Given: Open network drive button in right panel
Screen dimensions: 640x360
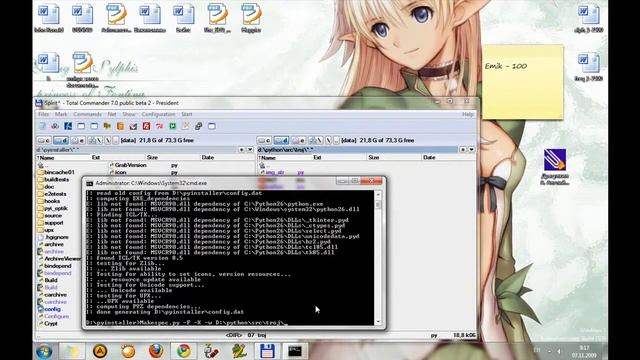Looking at the screenshot, I should pyautogui.click(x=315, y=140).
